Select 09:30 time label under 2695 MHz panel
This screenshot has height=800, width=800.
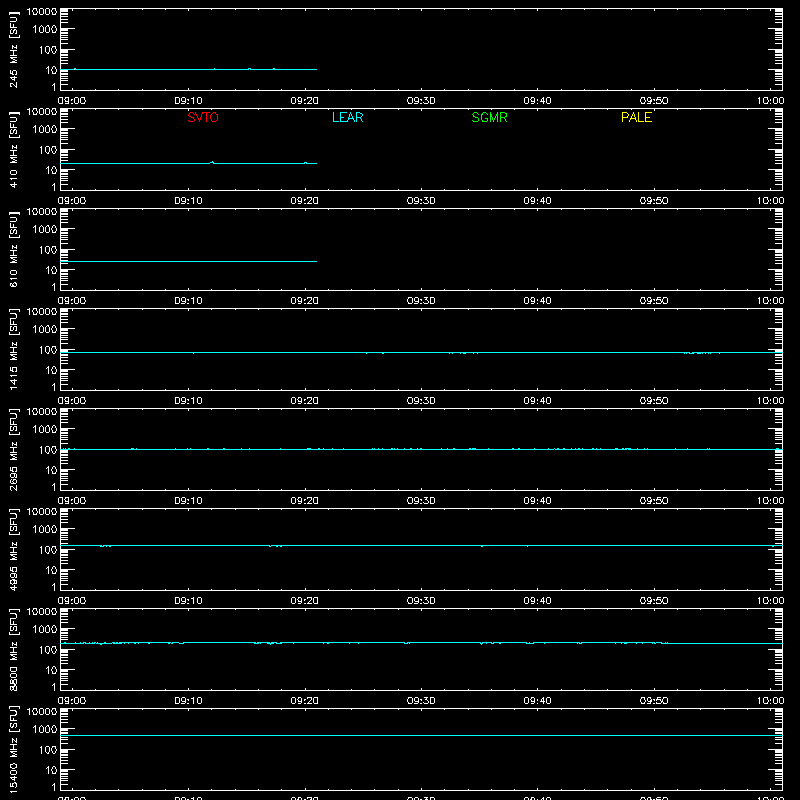click(x=421, y=501)
